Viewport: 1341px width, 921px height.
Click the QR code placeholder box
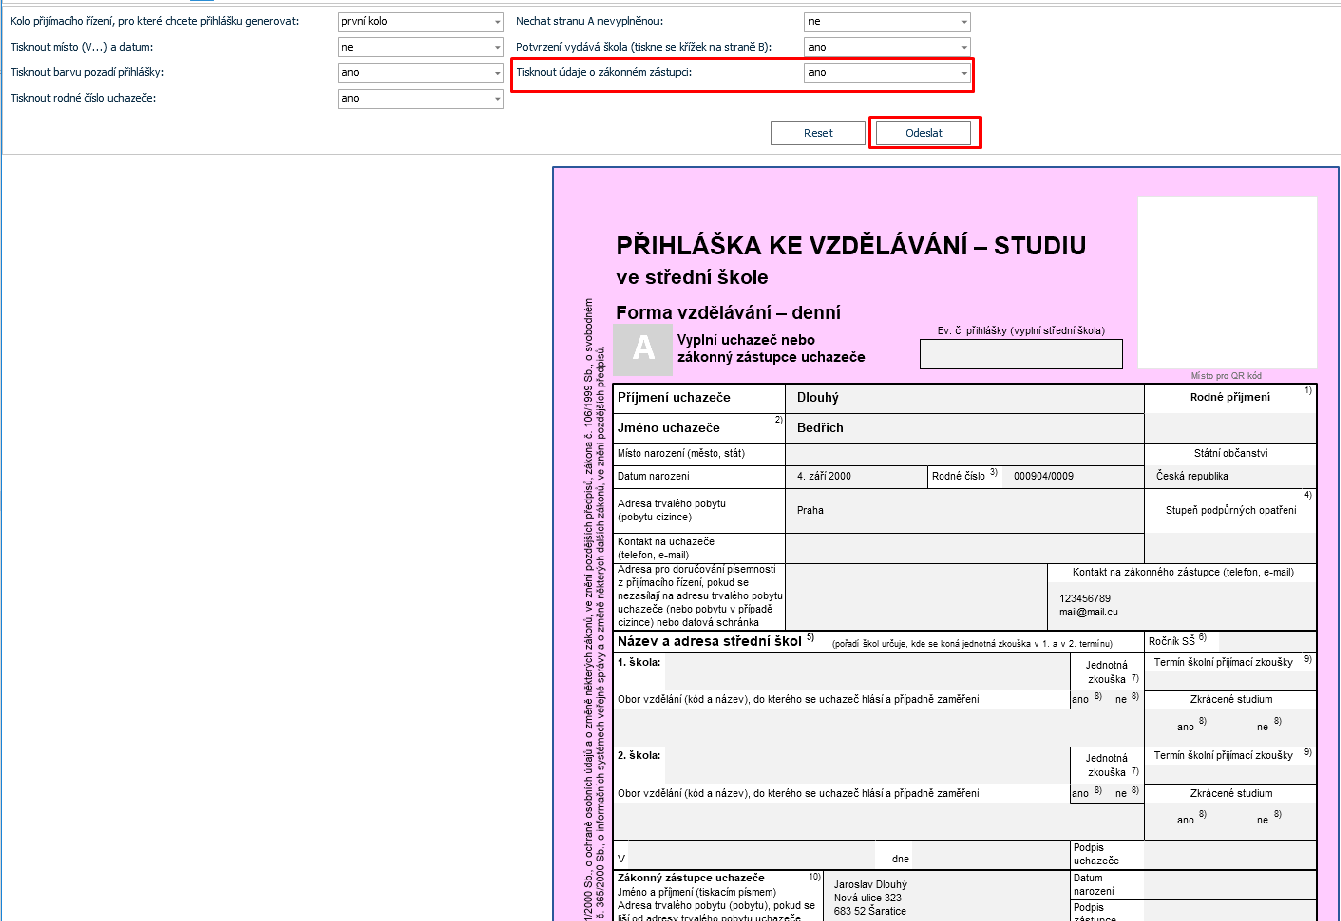click(x=1227, y=282)
